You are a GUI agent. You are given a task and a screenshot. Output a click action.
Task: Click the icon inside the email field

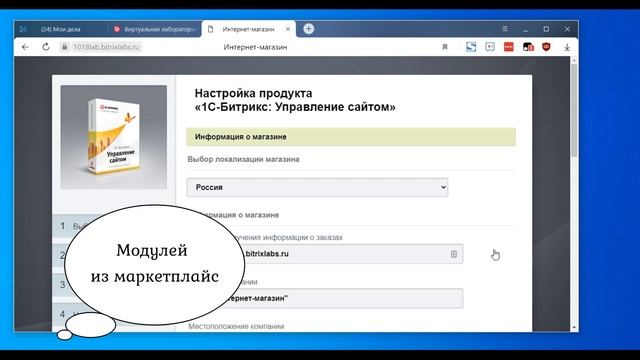pyautogui.click(x=453, y=254)
